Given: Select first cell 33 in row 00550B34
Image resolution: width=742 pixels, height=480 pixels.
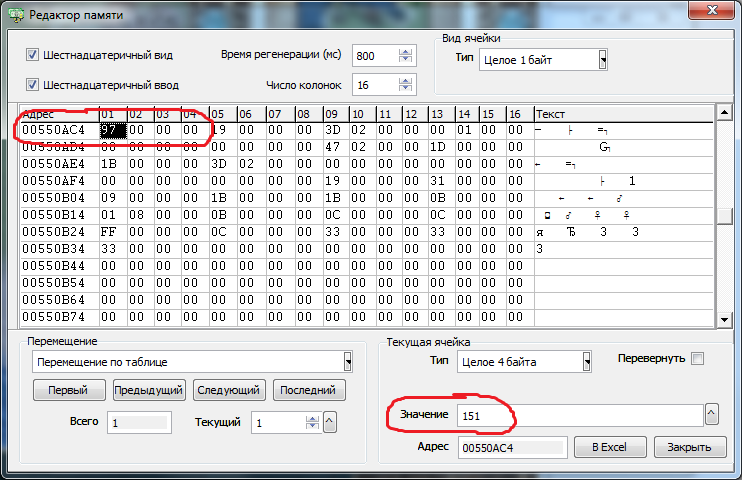Looking at the screenshot, I should [x=113, y=249].
